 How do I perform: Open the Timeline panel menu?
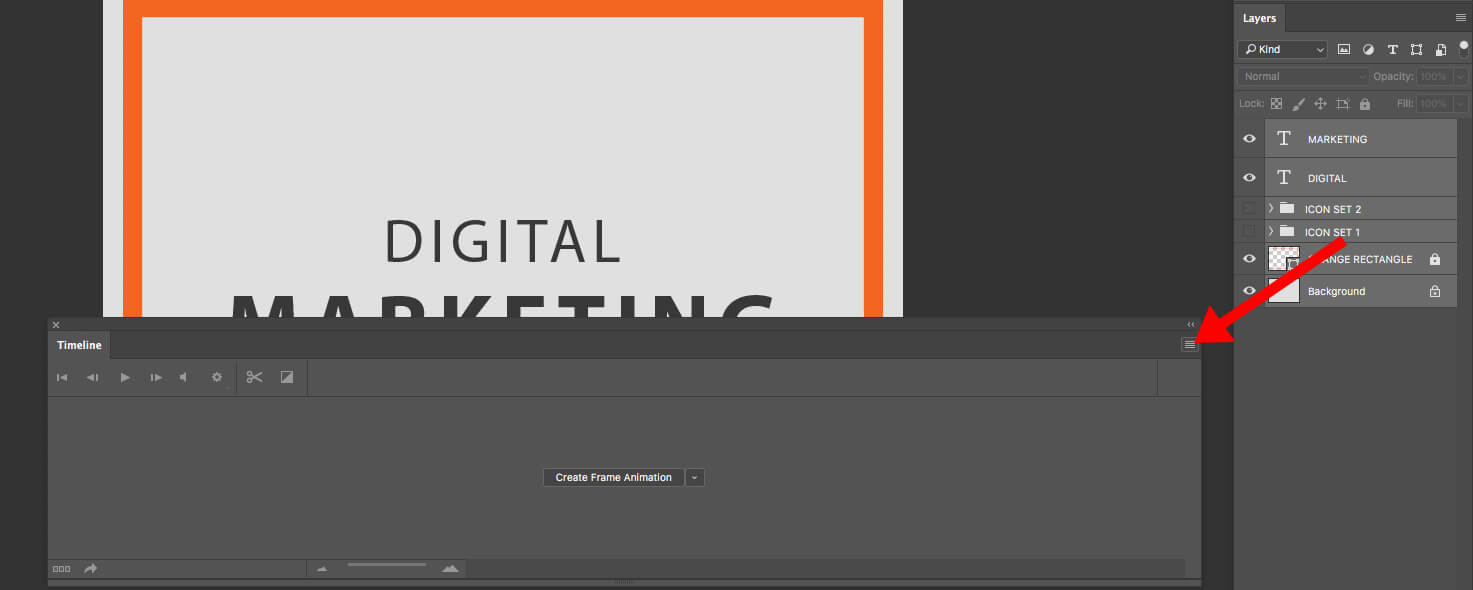[x=1188, y=344]
